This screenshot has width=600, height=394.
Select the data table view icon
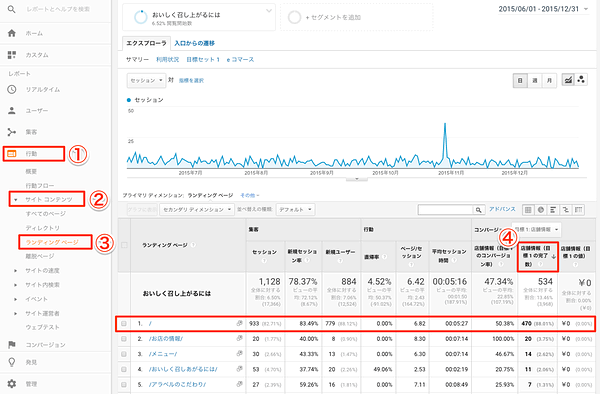[528, 210]
